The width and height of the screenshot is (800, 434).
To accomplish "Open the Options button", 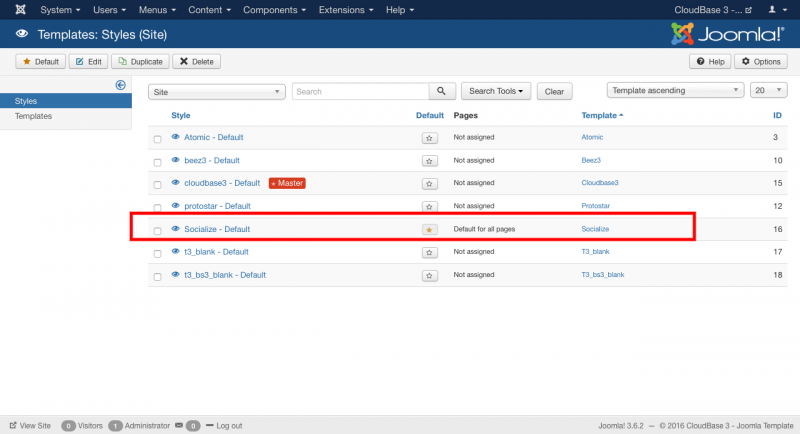I will pos(761,61).
